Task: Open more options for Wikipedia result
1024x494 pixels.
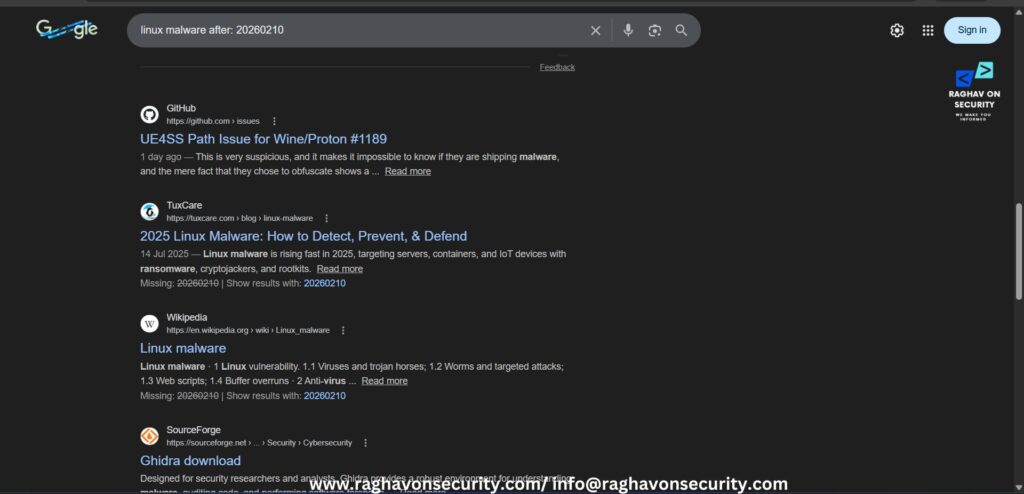Action: tap(344, 331)
